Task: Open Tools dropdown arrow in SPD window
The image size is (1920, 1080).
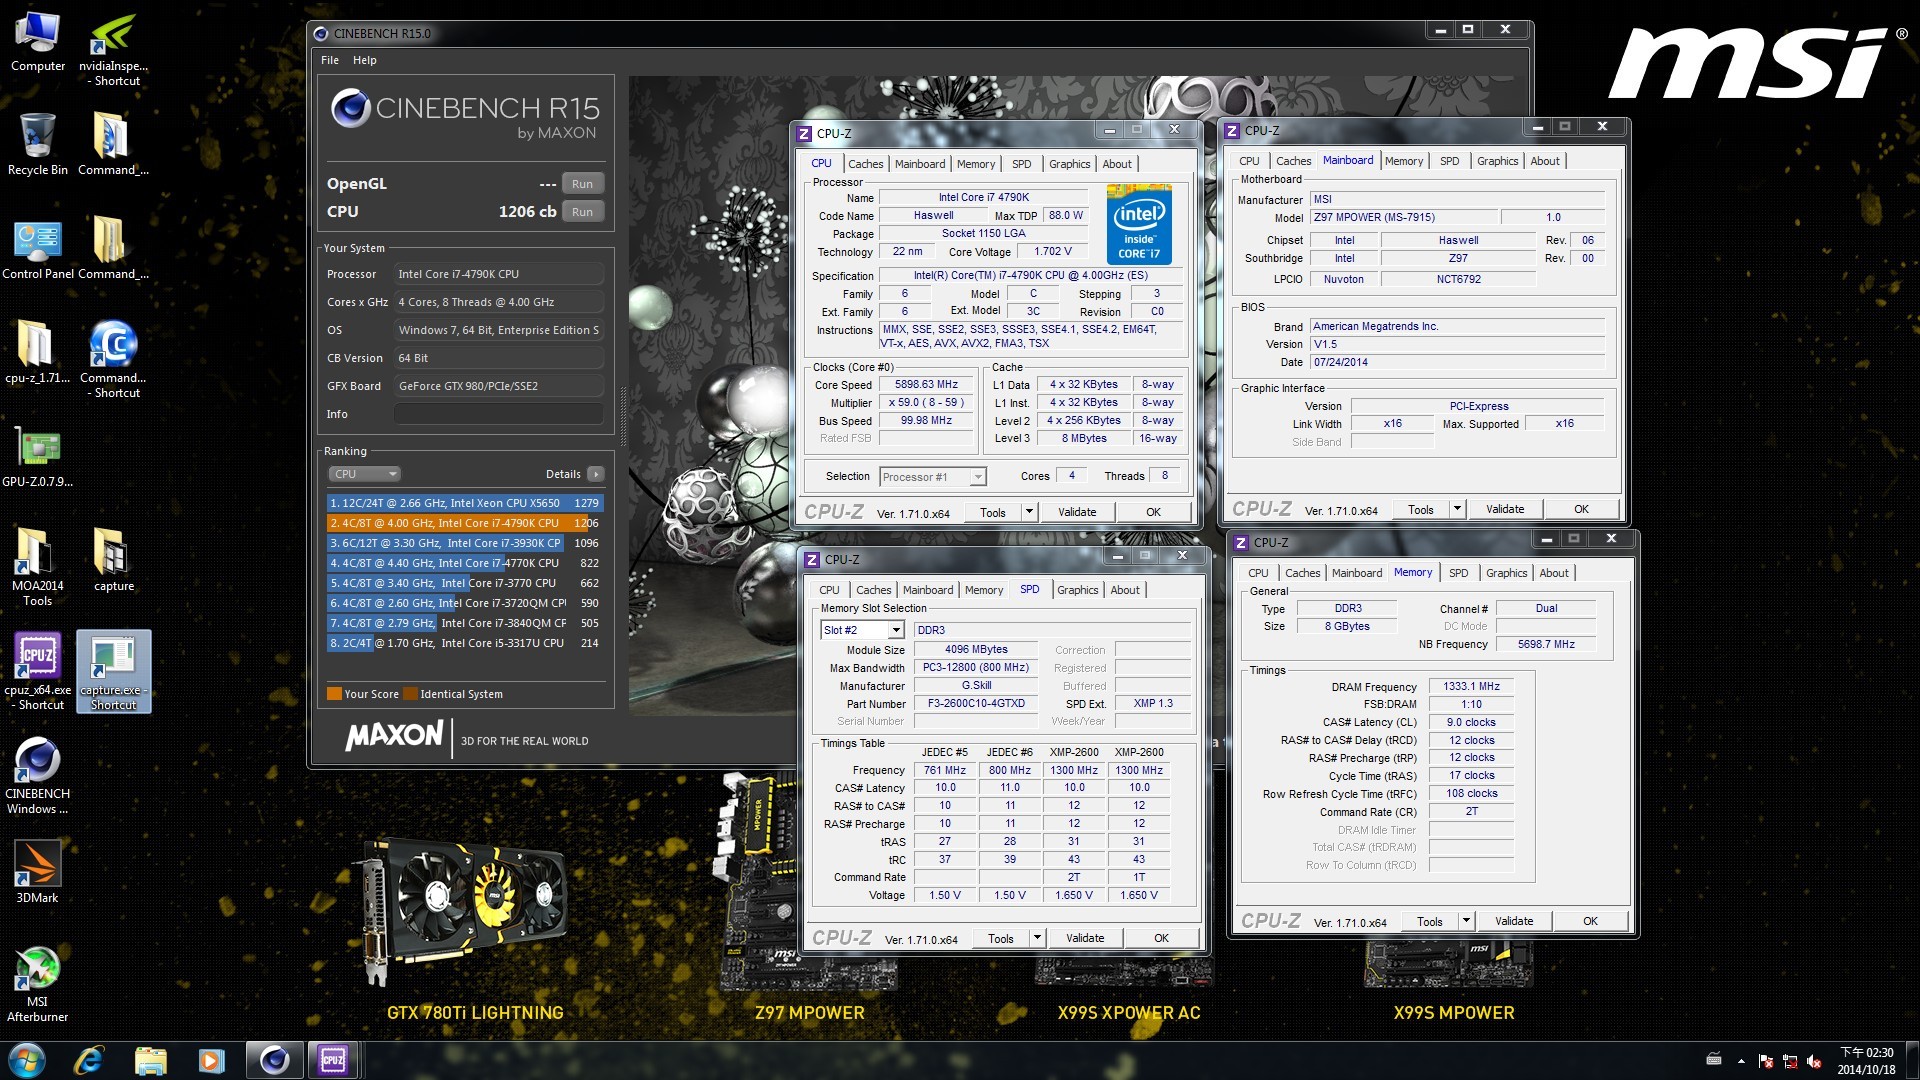Action: click(x=1036, y=938)
